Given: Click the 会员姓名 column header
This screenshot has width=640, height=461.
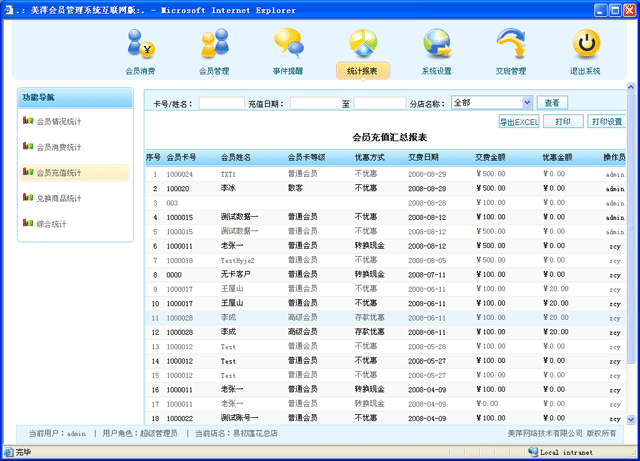Looking at the screenshot, I should click(x=236, y=157).
